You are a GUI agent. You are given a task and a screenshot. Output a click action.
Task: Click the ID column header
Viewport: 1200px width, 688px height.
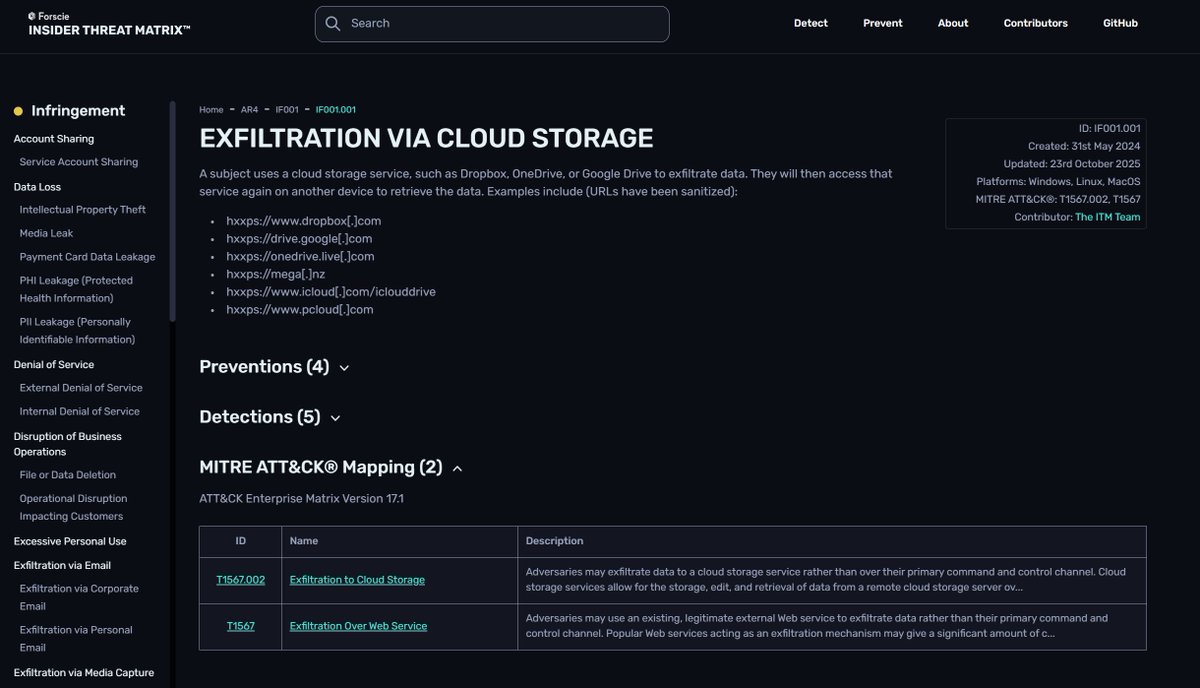pyautogui.click(x=241, y=541)
